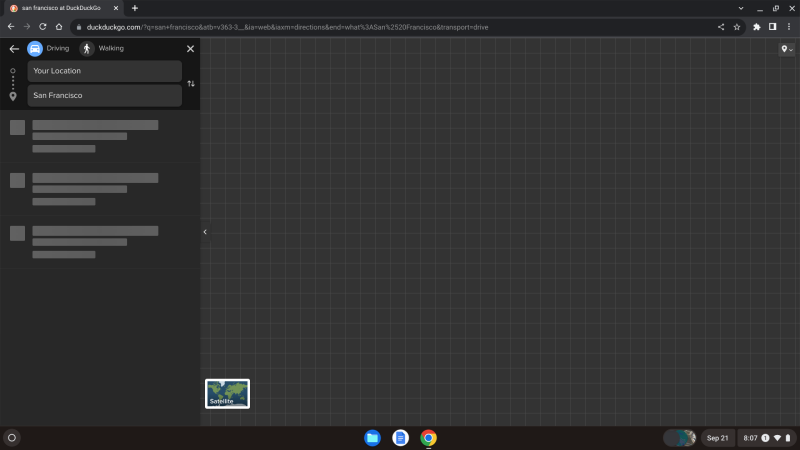
Task: Click the San Francisco destination field
Action: [104, 95]
